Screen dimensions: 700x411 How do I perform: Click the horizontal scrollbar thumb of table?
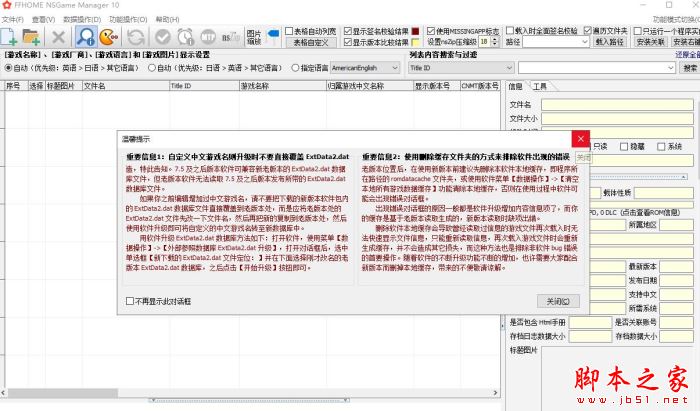click(x=62, y=393)
